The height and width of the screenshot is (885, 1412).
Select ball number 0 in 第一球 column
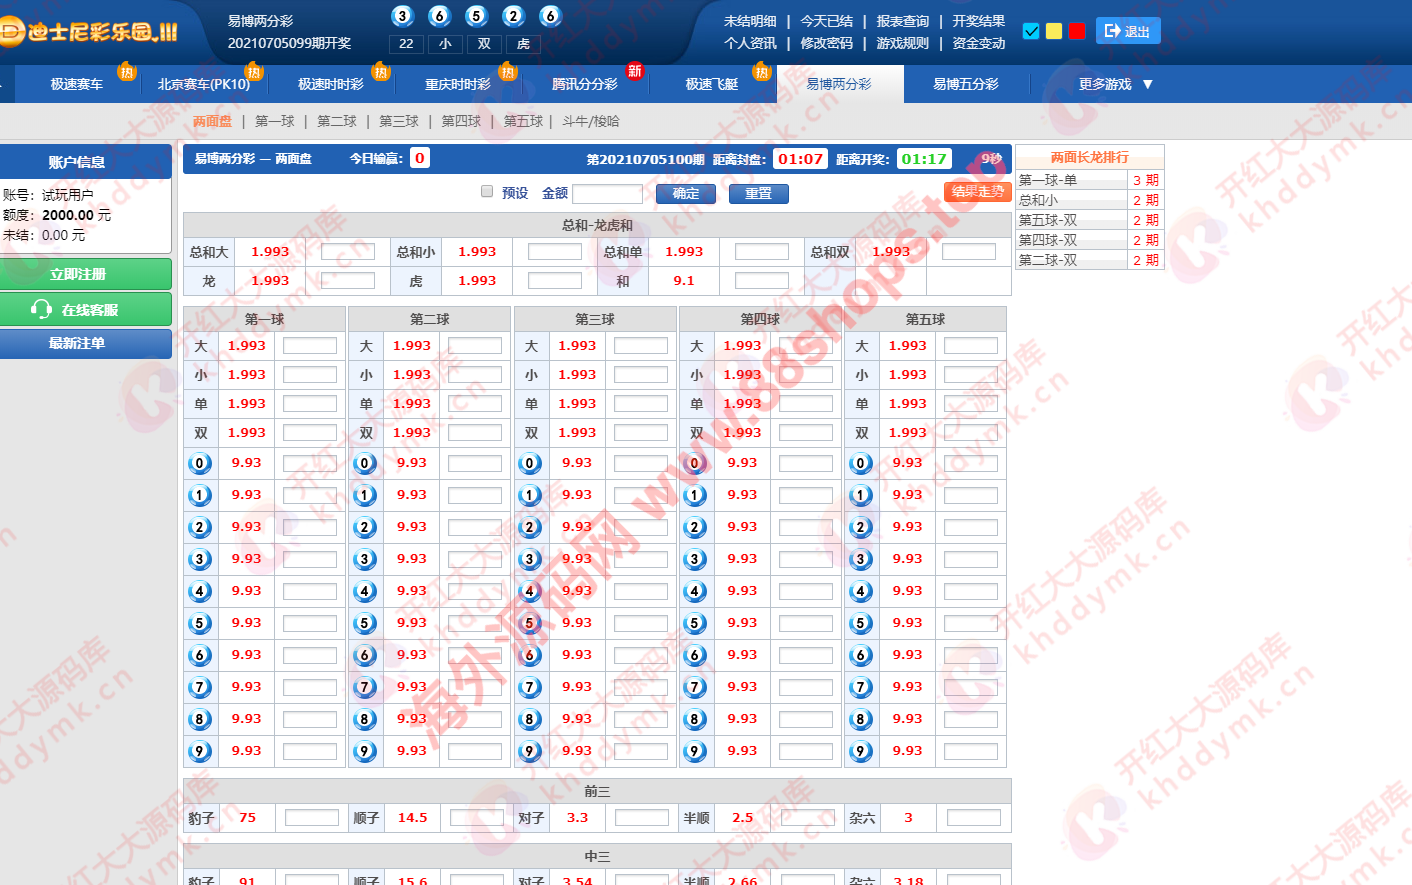click(200, 463)
